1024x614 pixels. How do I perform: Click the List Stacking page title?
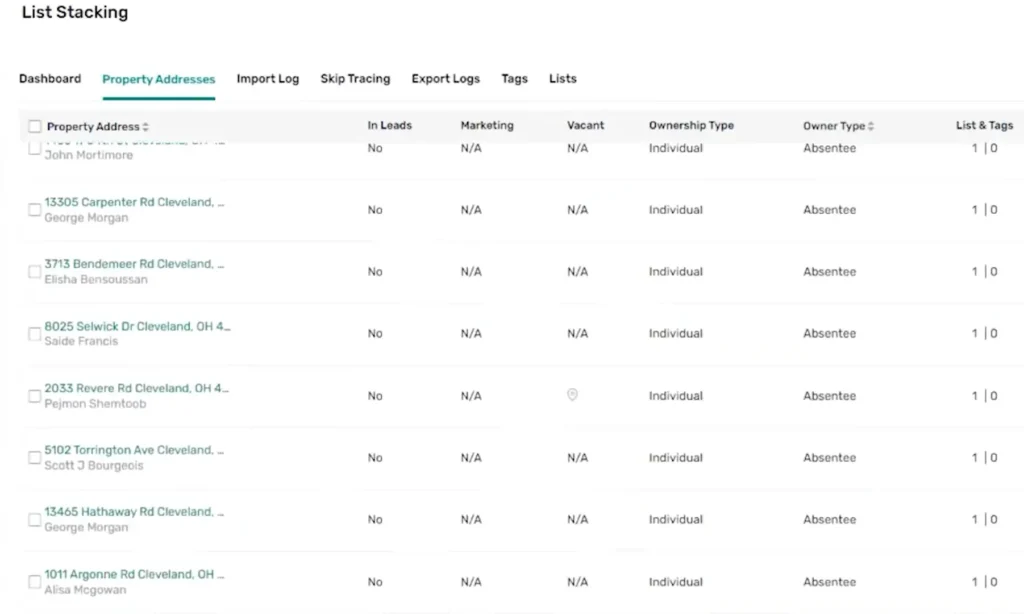(x=75, y=12)
